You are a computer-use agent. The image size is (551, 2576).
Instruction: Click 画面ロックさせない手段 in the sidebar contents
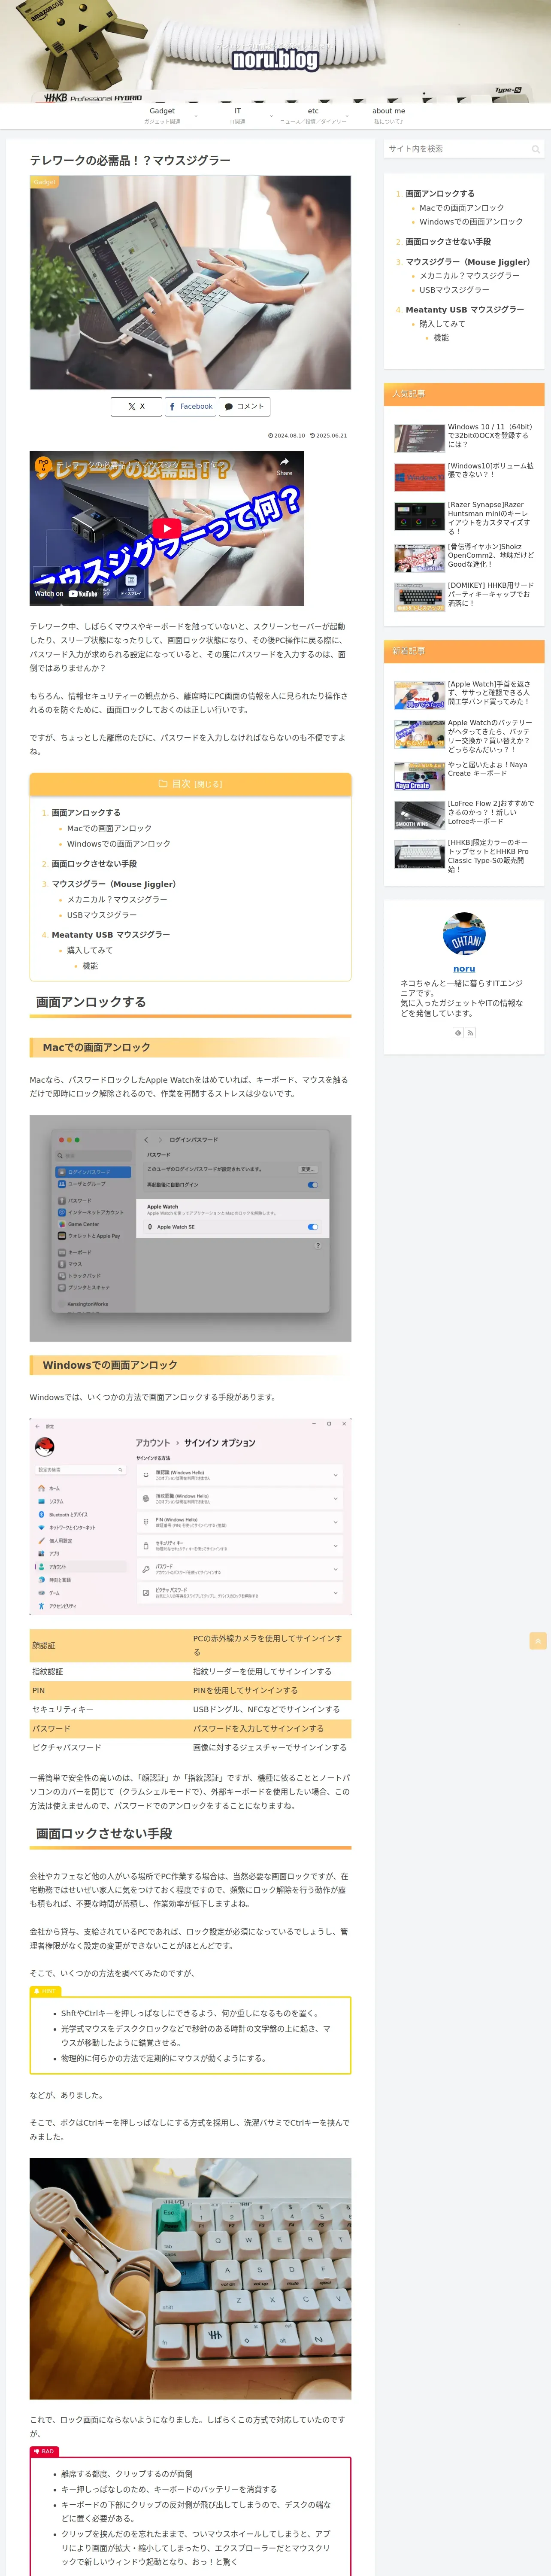(448, 242)
